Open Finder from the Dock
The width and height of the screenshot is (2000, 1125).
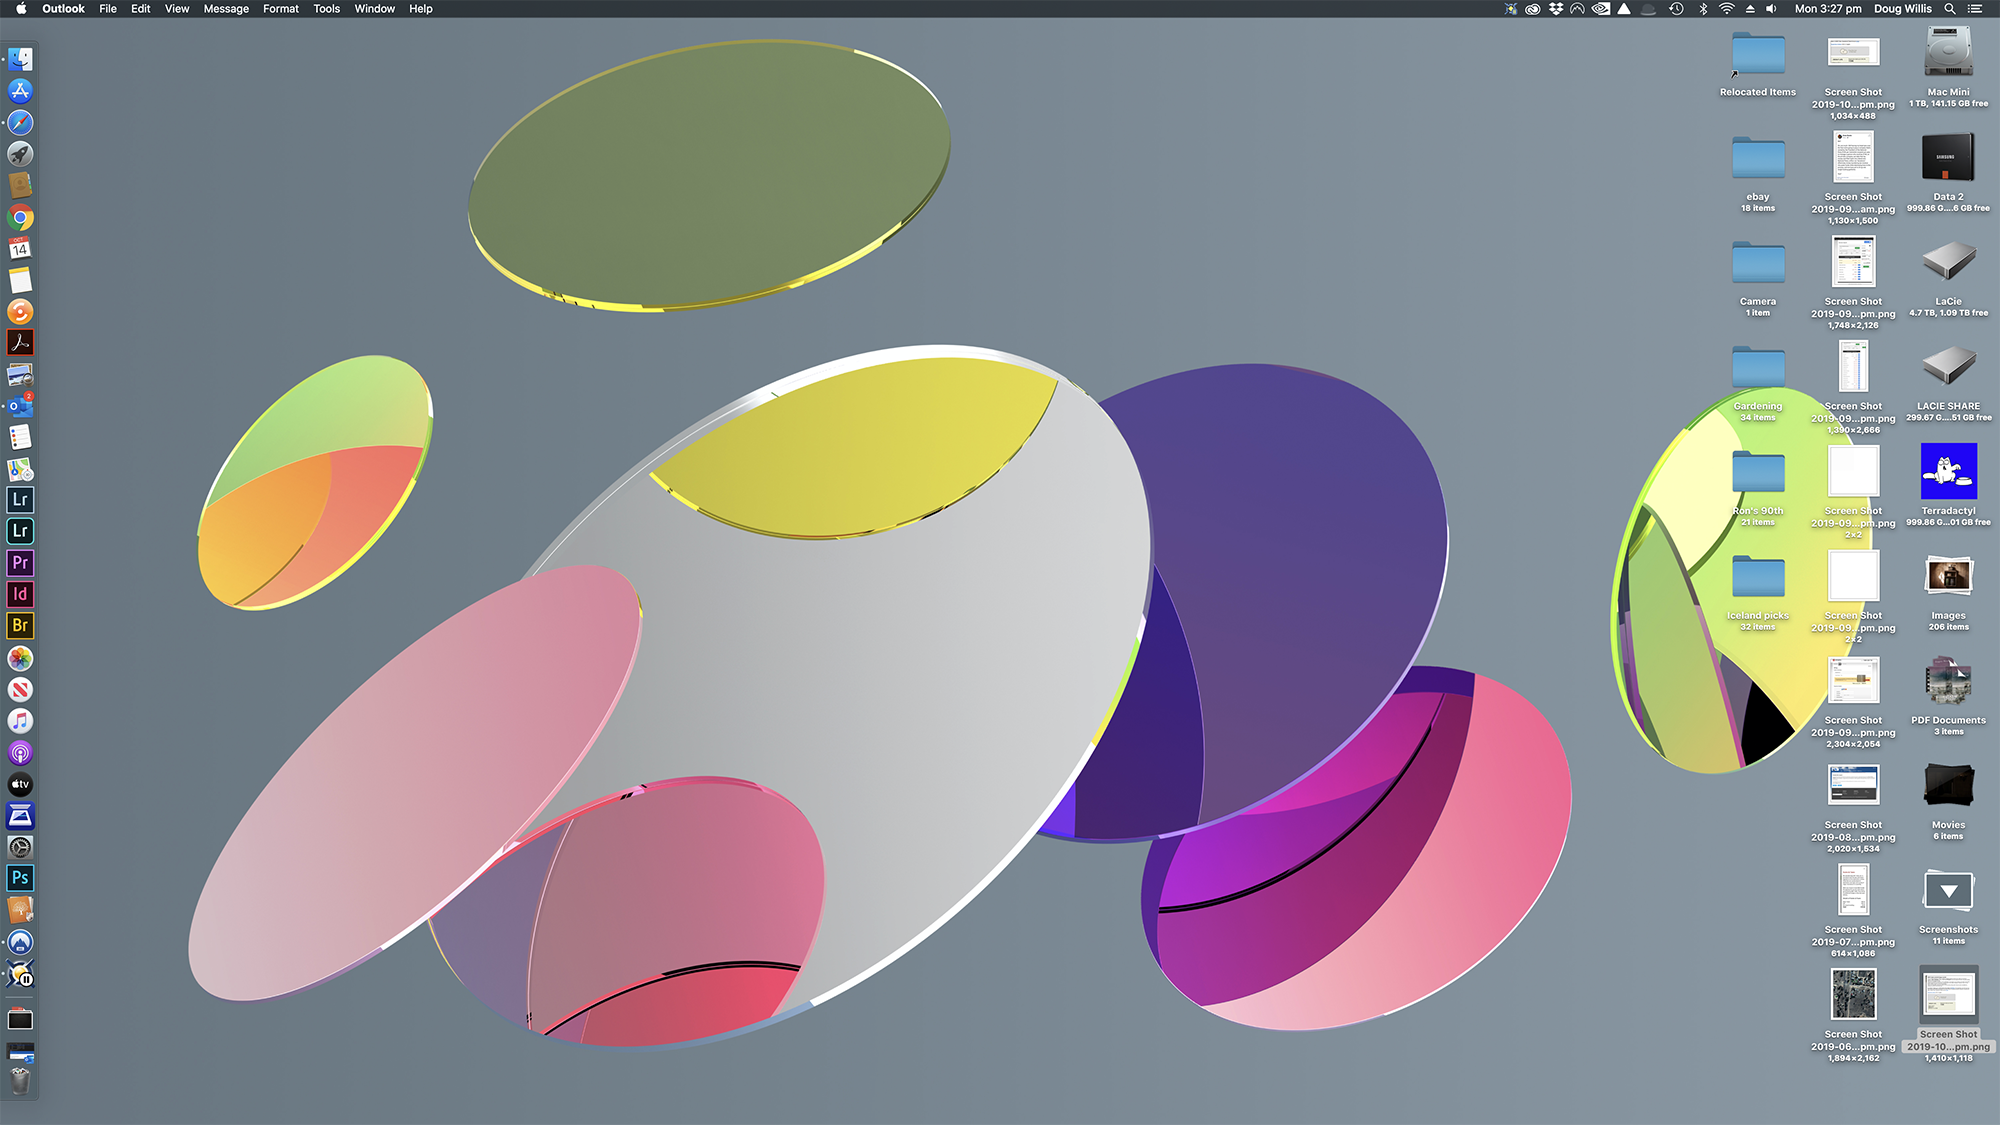20,59
